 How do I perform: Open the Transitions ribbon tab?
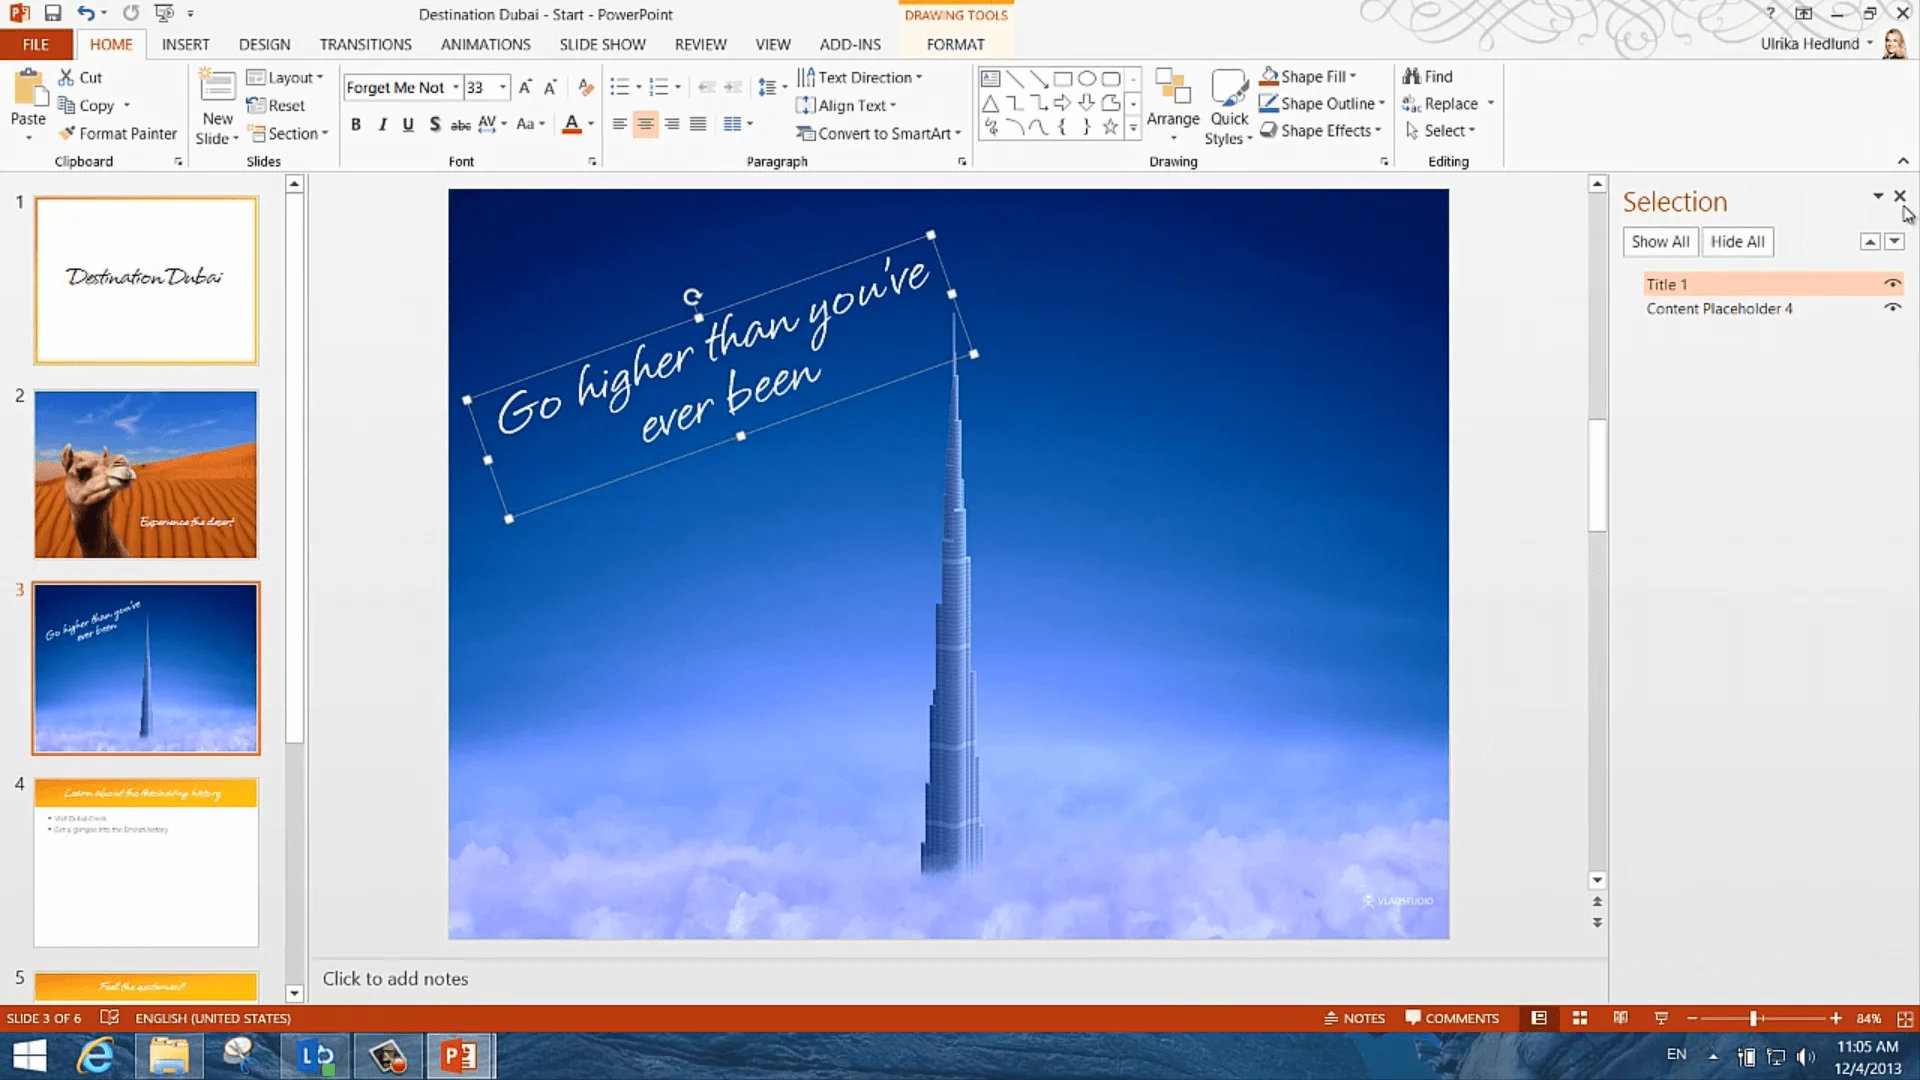[x=365, y=44]
